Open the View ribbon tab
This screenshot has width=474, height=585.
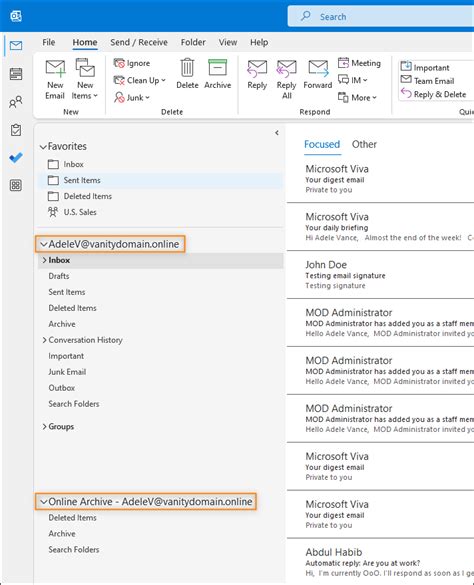click(228, 42)
